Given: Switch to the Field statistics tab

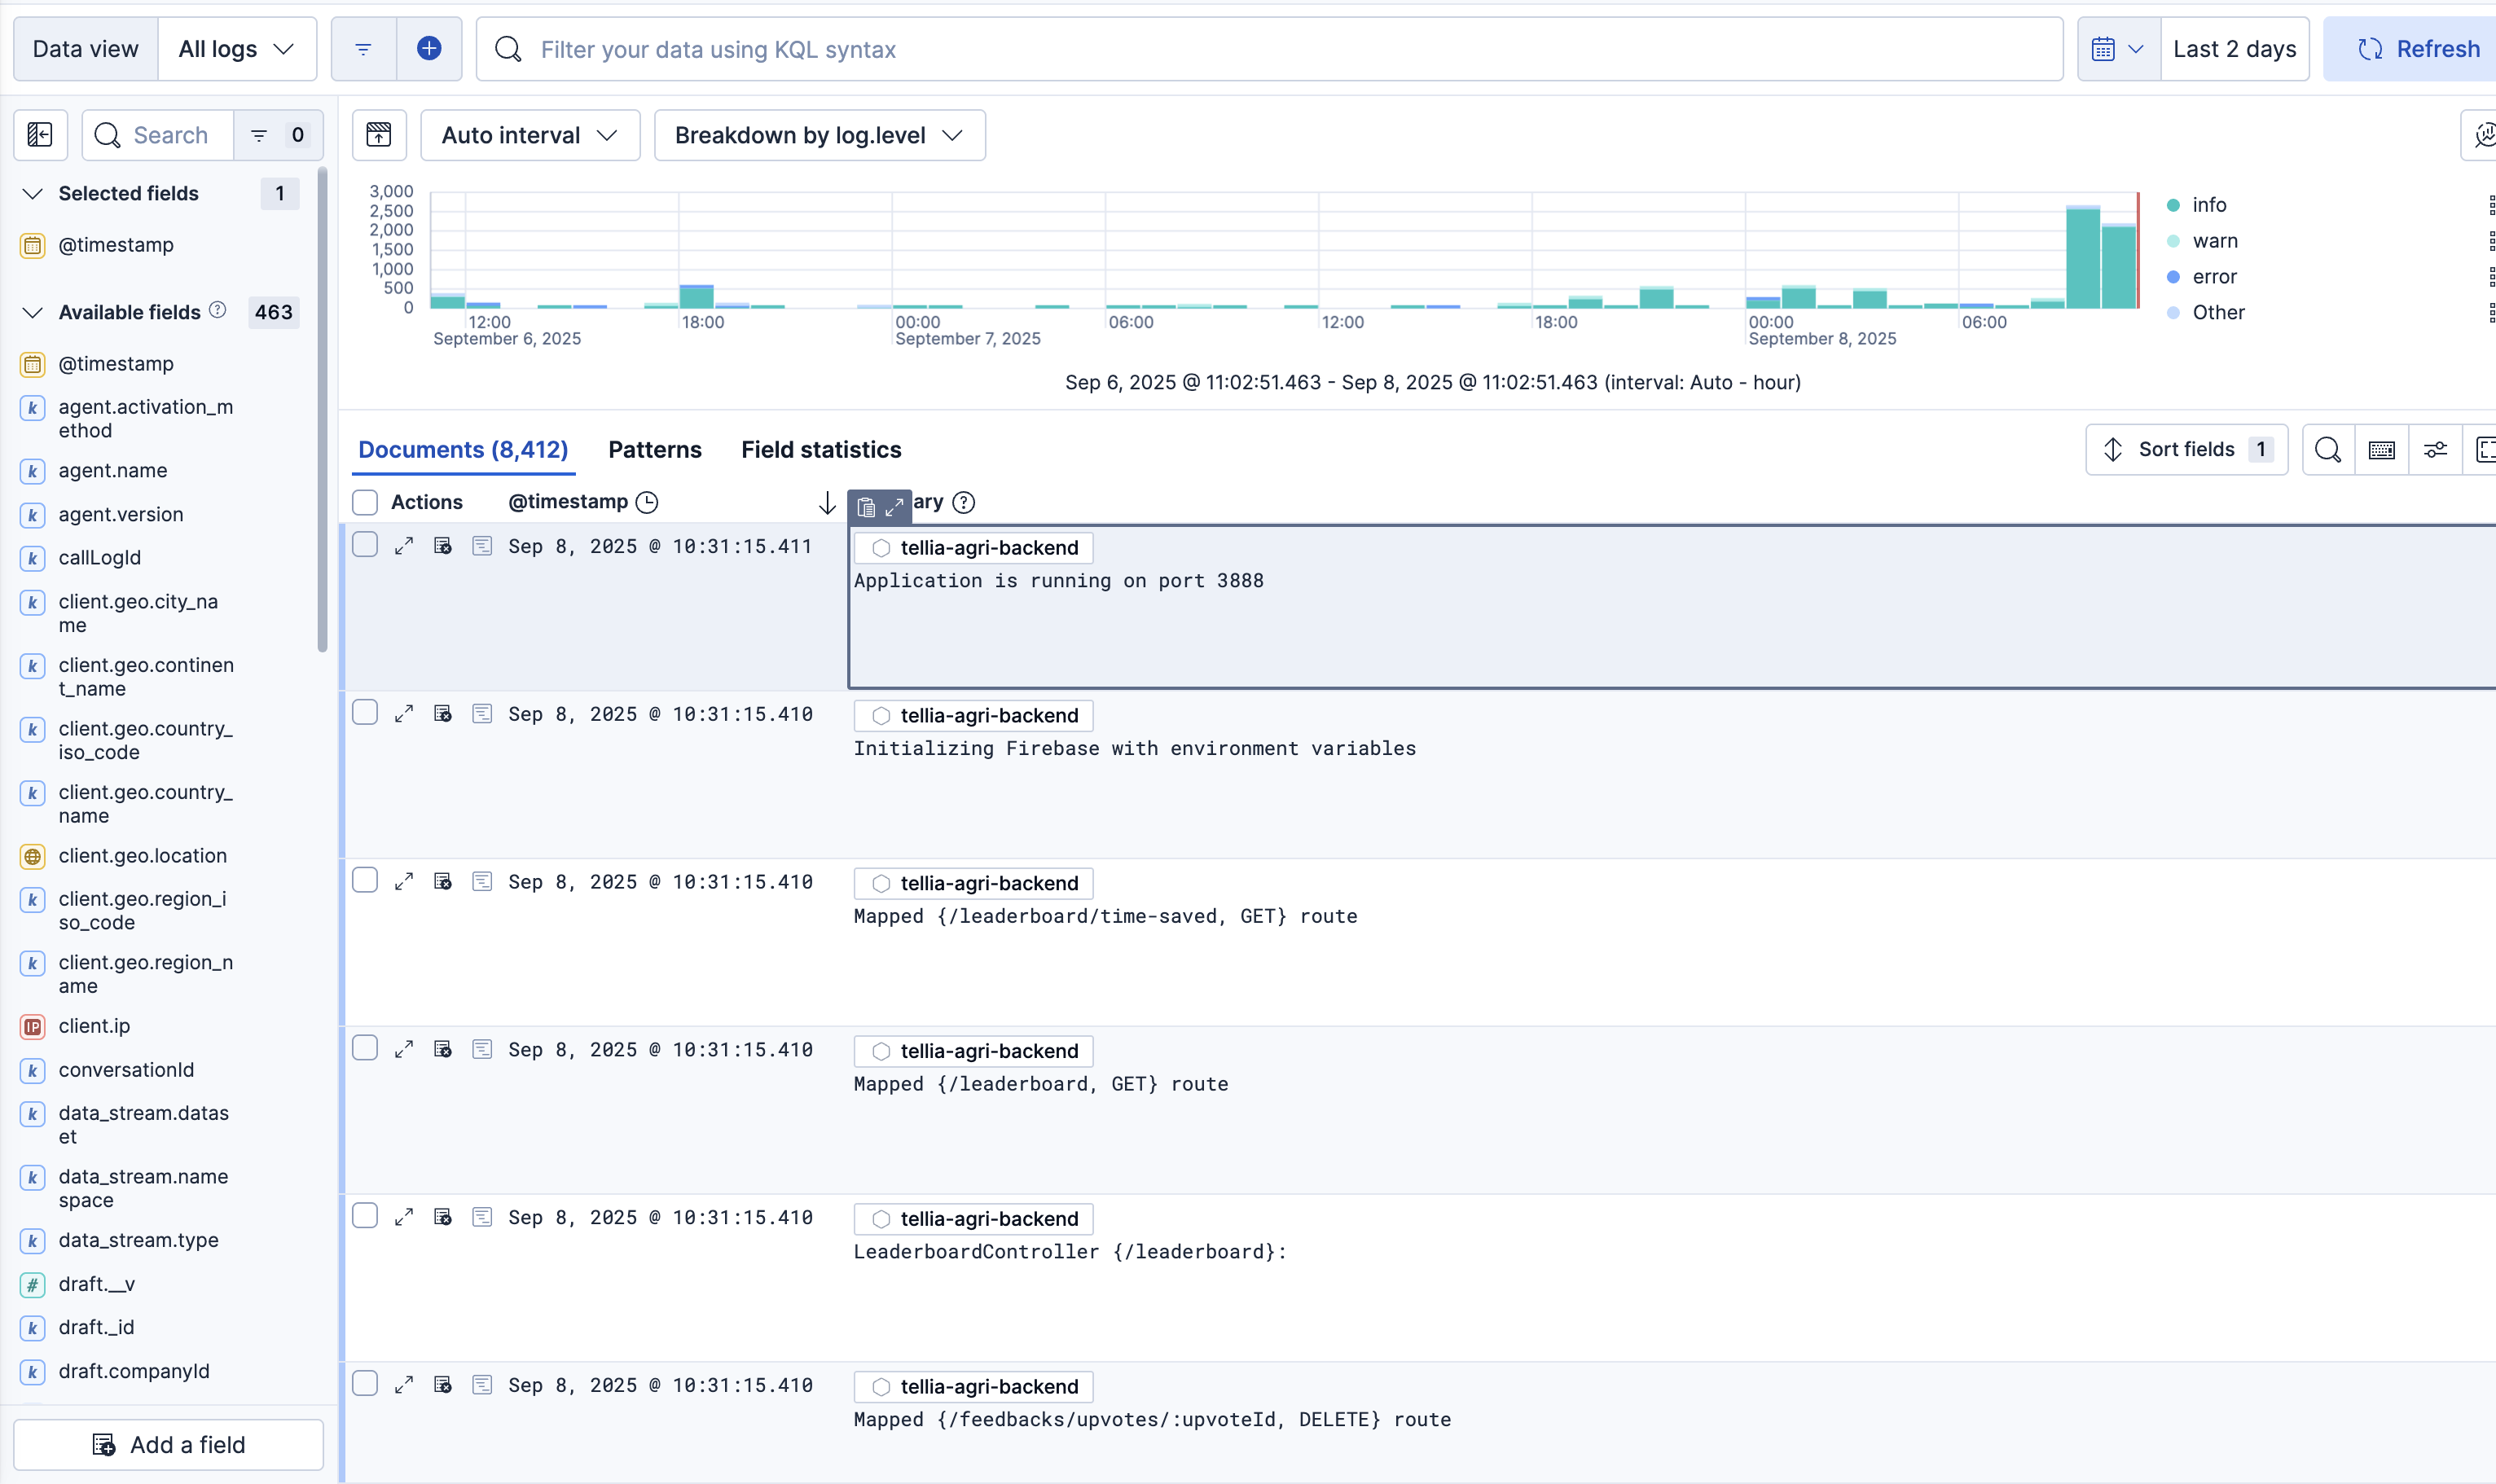Looking at the screenshot, I should tap(820, 450).
